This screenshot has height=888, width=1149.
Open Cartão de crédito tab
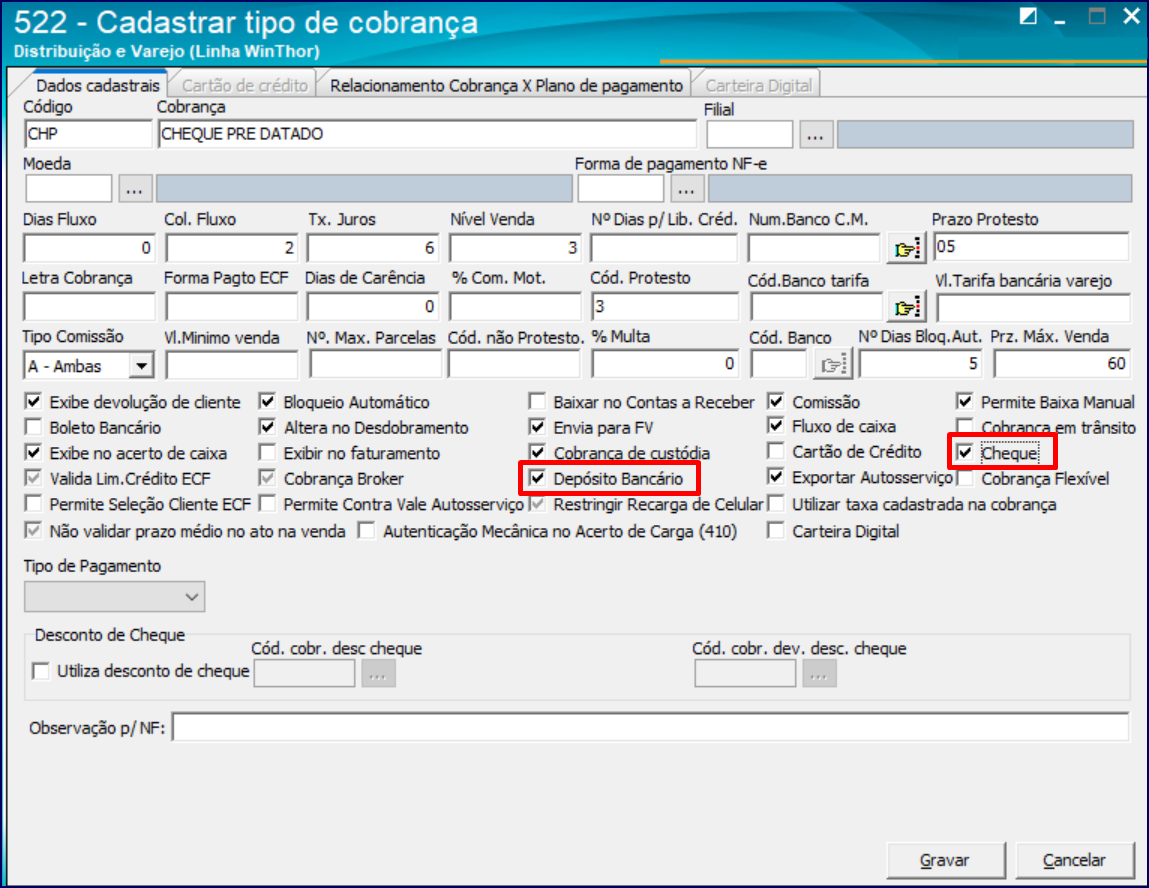click(x=244, y=86)
